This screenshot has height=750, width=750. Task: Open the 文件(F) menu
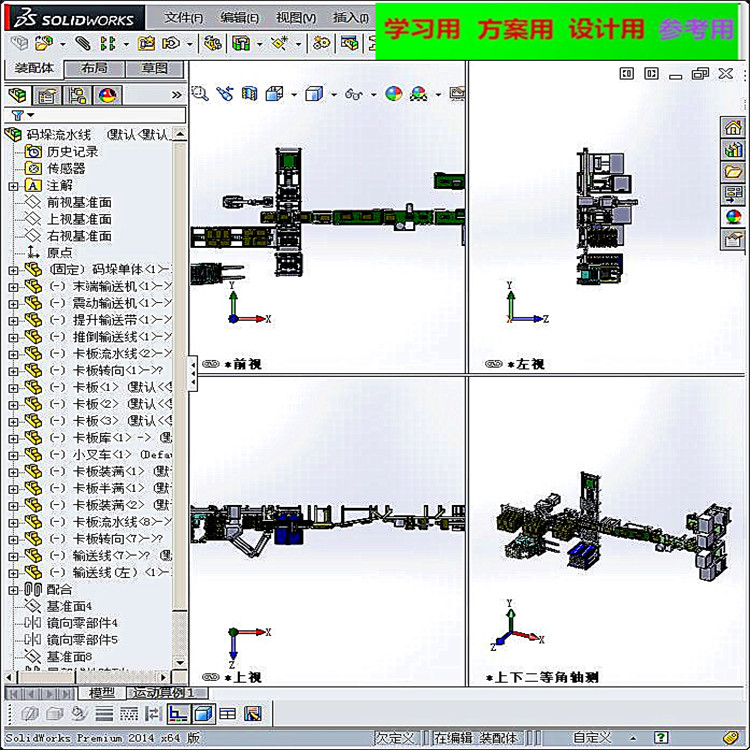[183, 18]
